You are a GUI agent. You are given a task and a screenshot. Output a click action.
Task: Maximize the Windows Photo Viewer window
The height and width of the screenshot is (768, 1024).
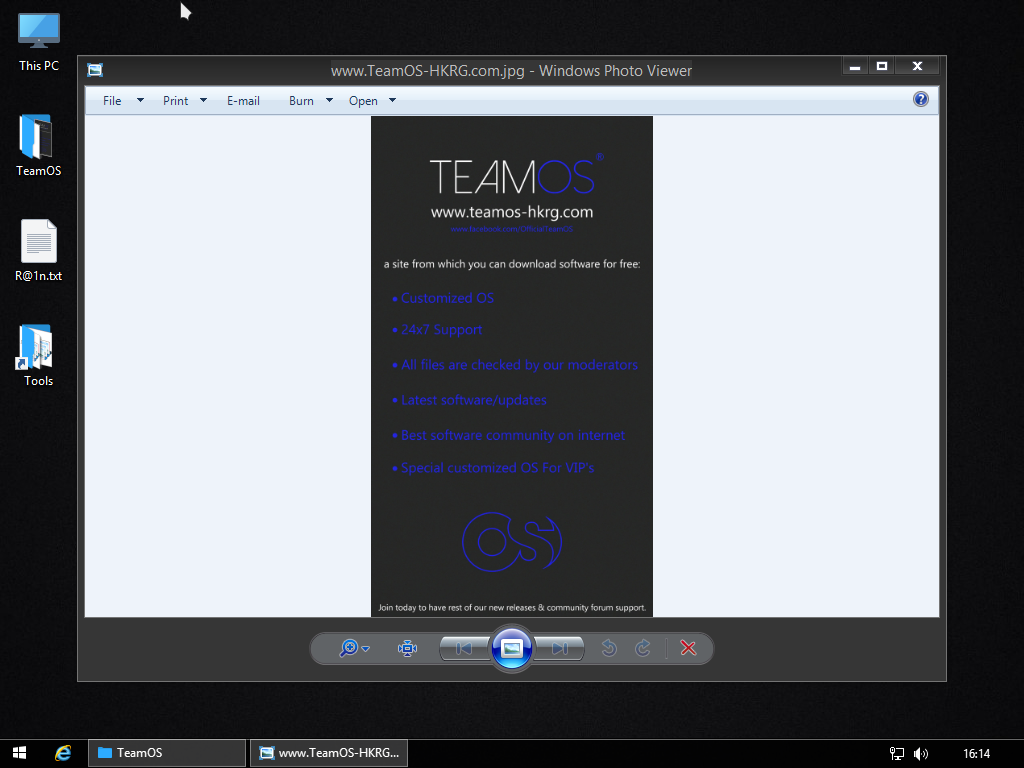point(882,66)
